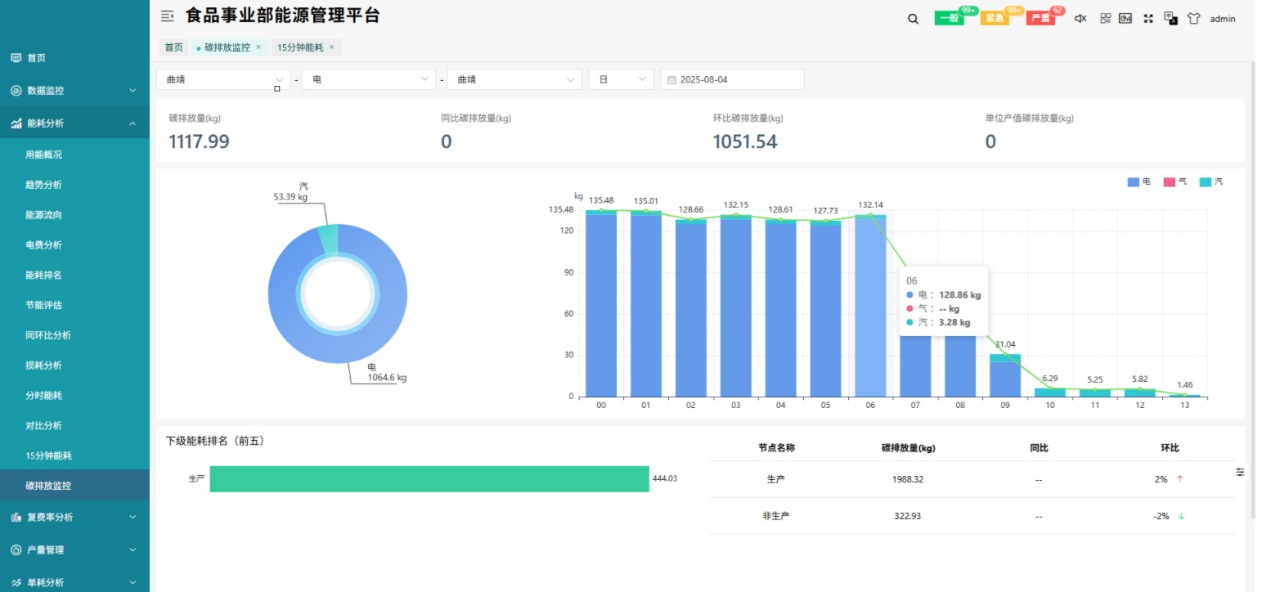Open the search magnifier icon
This screenshot has width=1271, height=592.
coord(913,18)
